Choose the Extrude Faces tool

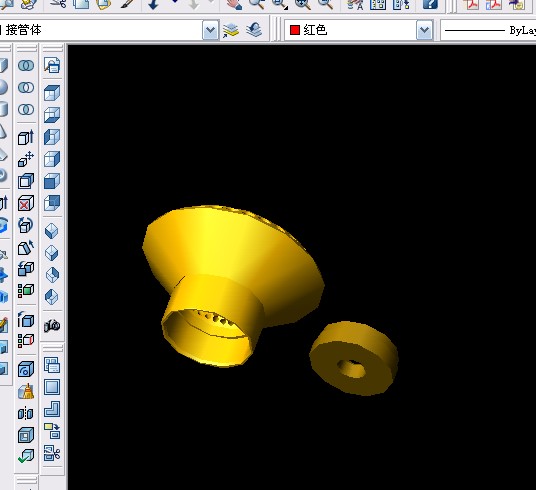[26, 137]
